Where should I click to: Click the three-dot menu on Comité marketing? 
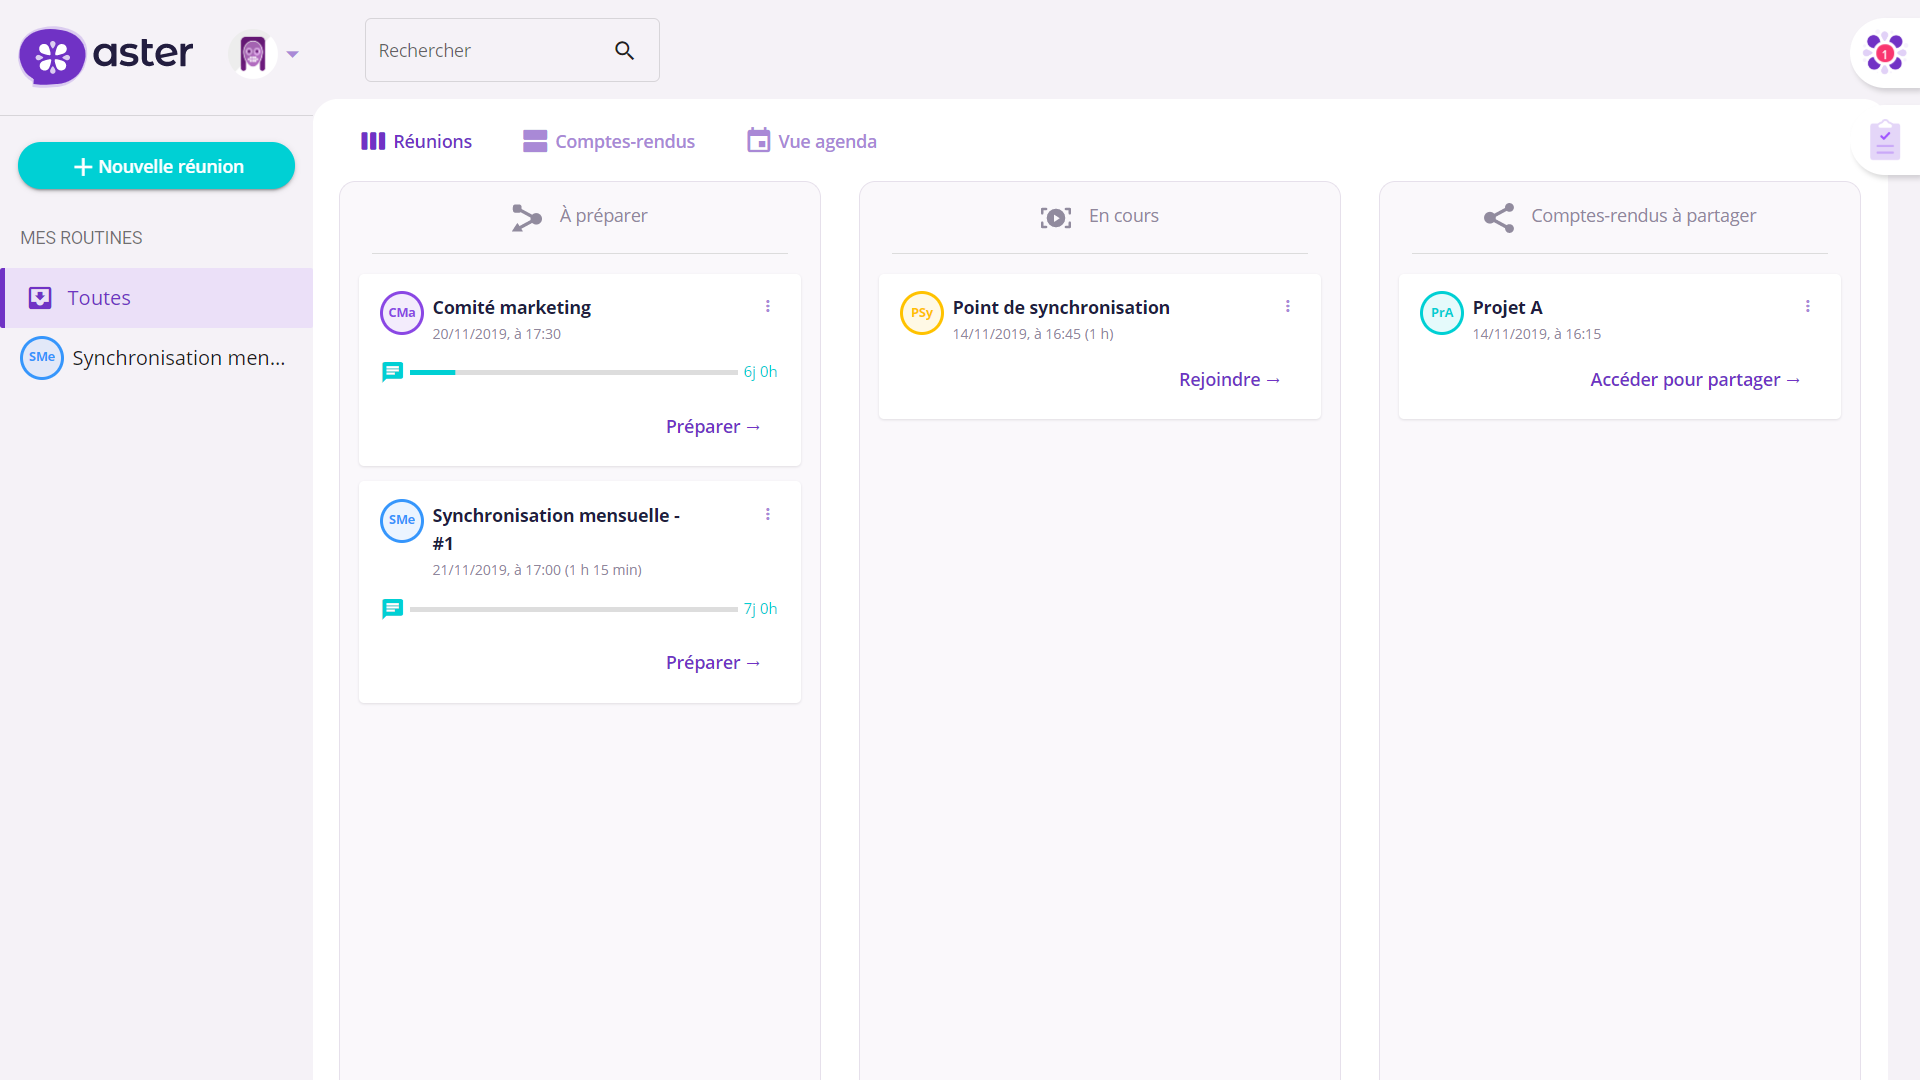click(767, 306)
